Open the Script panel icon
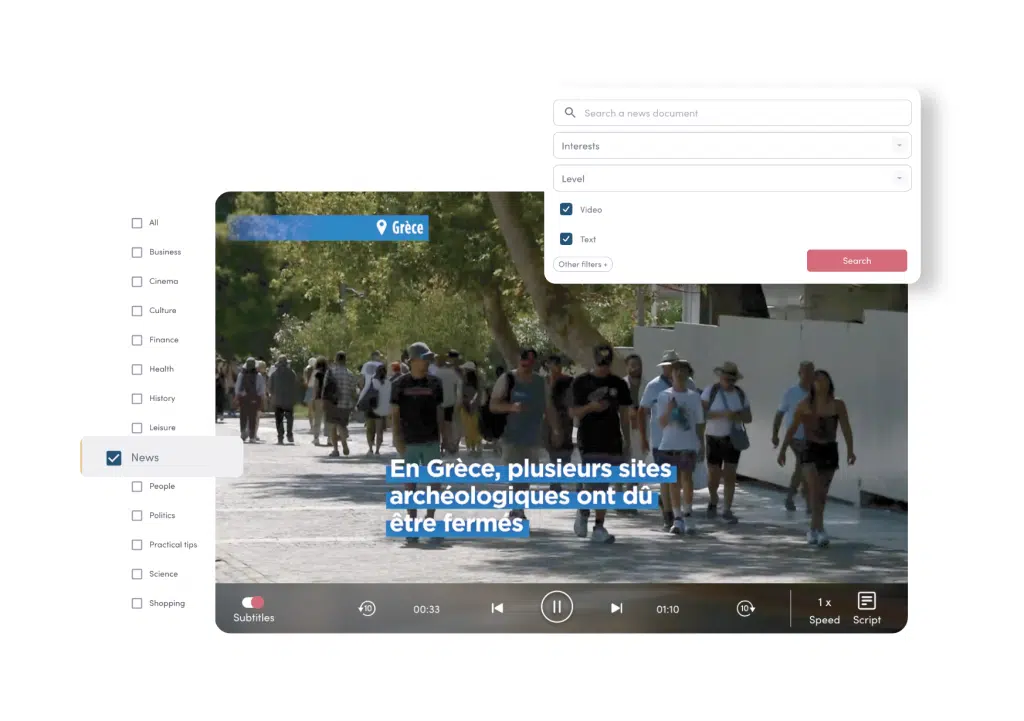This screenshot has height=721, width=1024. pos(867,600)
